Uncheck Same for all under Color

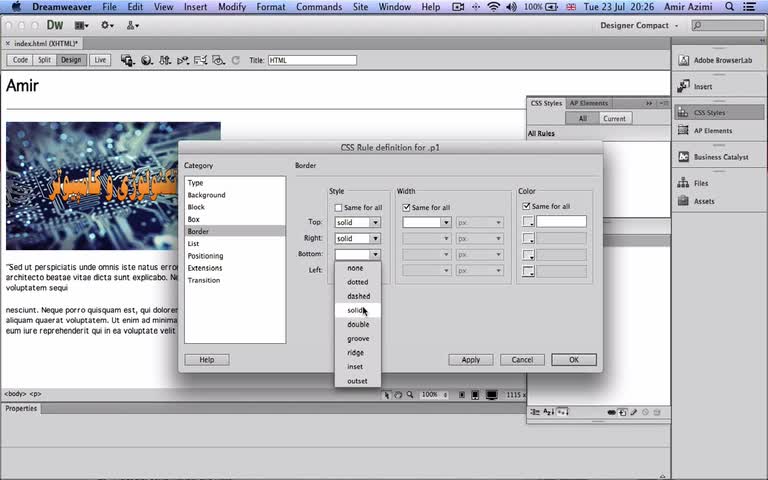coord(526,206)
